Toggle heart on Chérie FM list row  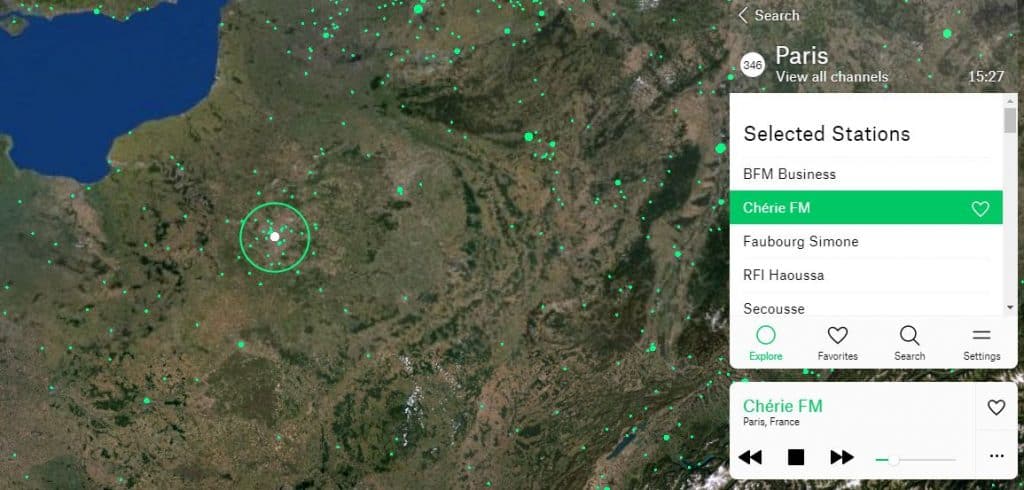point(980,208)
